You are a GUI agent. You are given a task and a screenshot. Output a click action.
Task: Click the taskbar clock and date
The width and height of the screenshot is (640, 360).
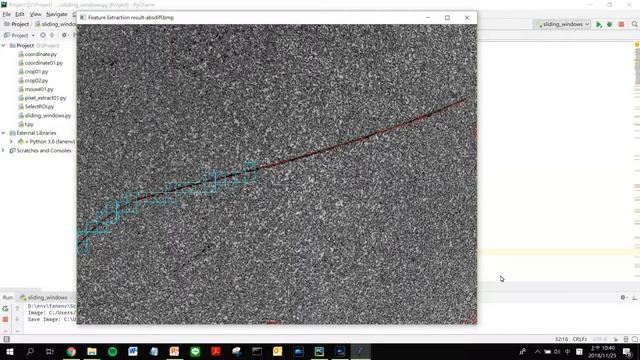(x=603, y=352)
